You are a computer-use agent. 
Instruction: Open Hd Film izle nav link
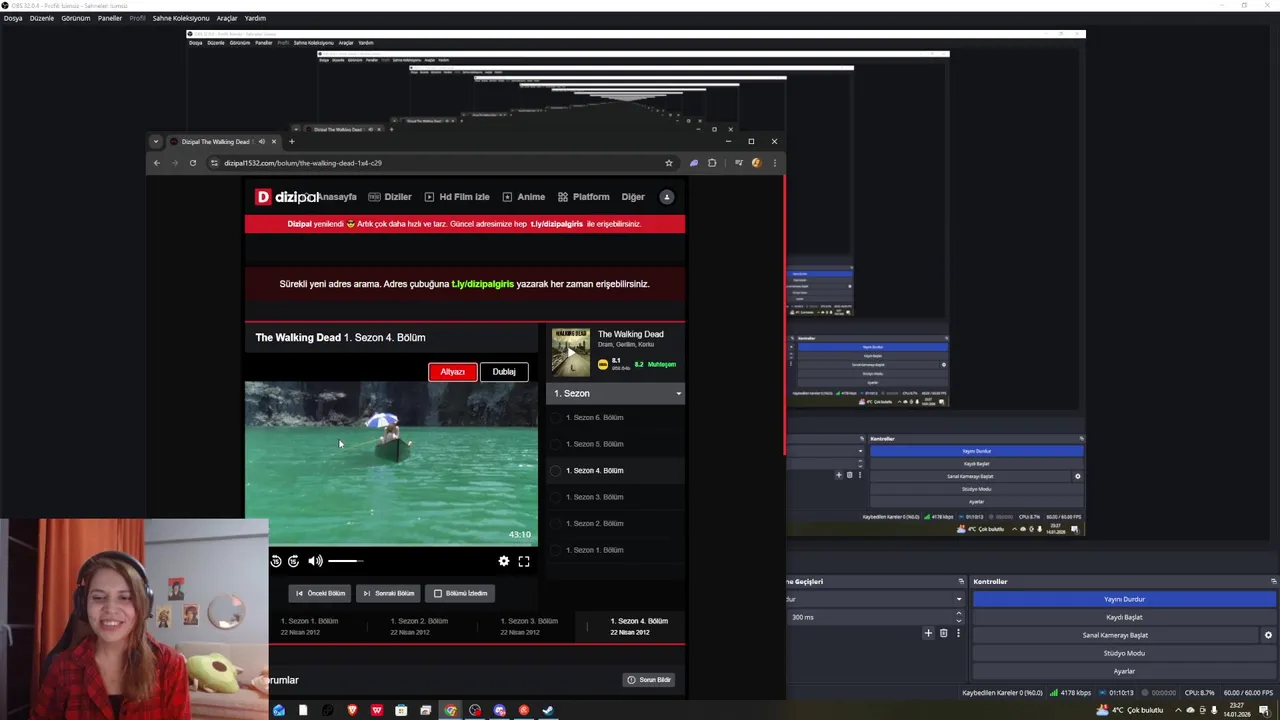point(457,197)
